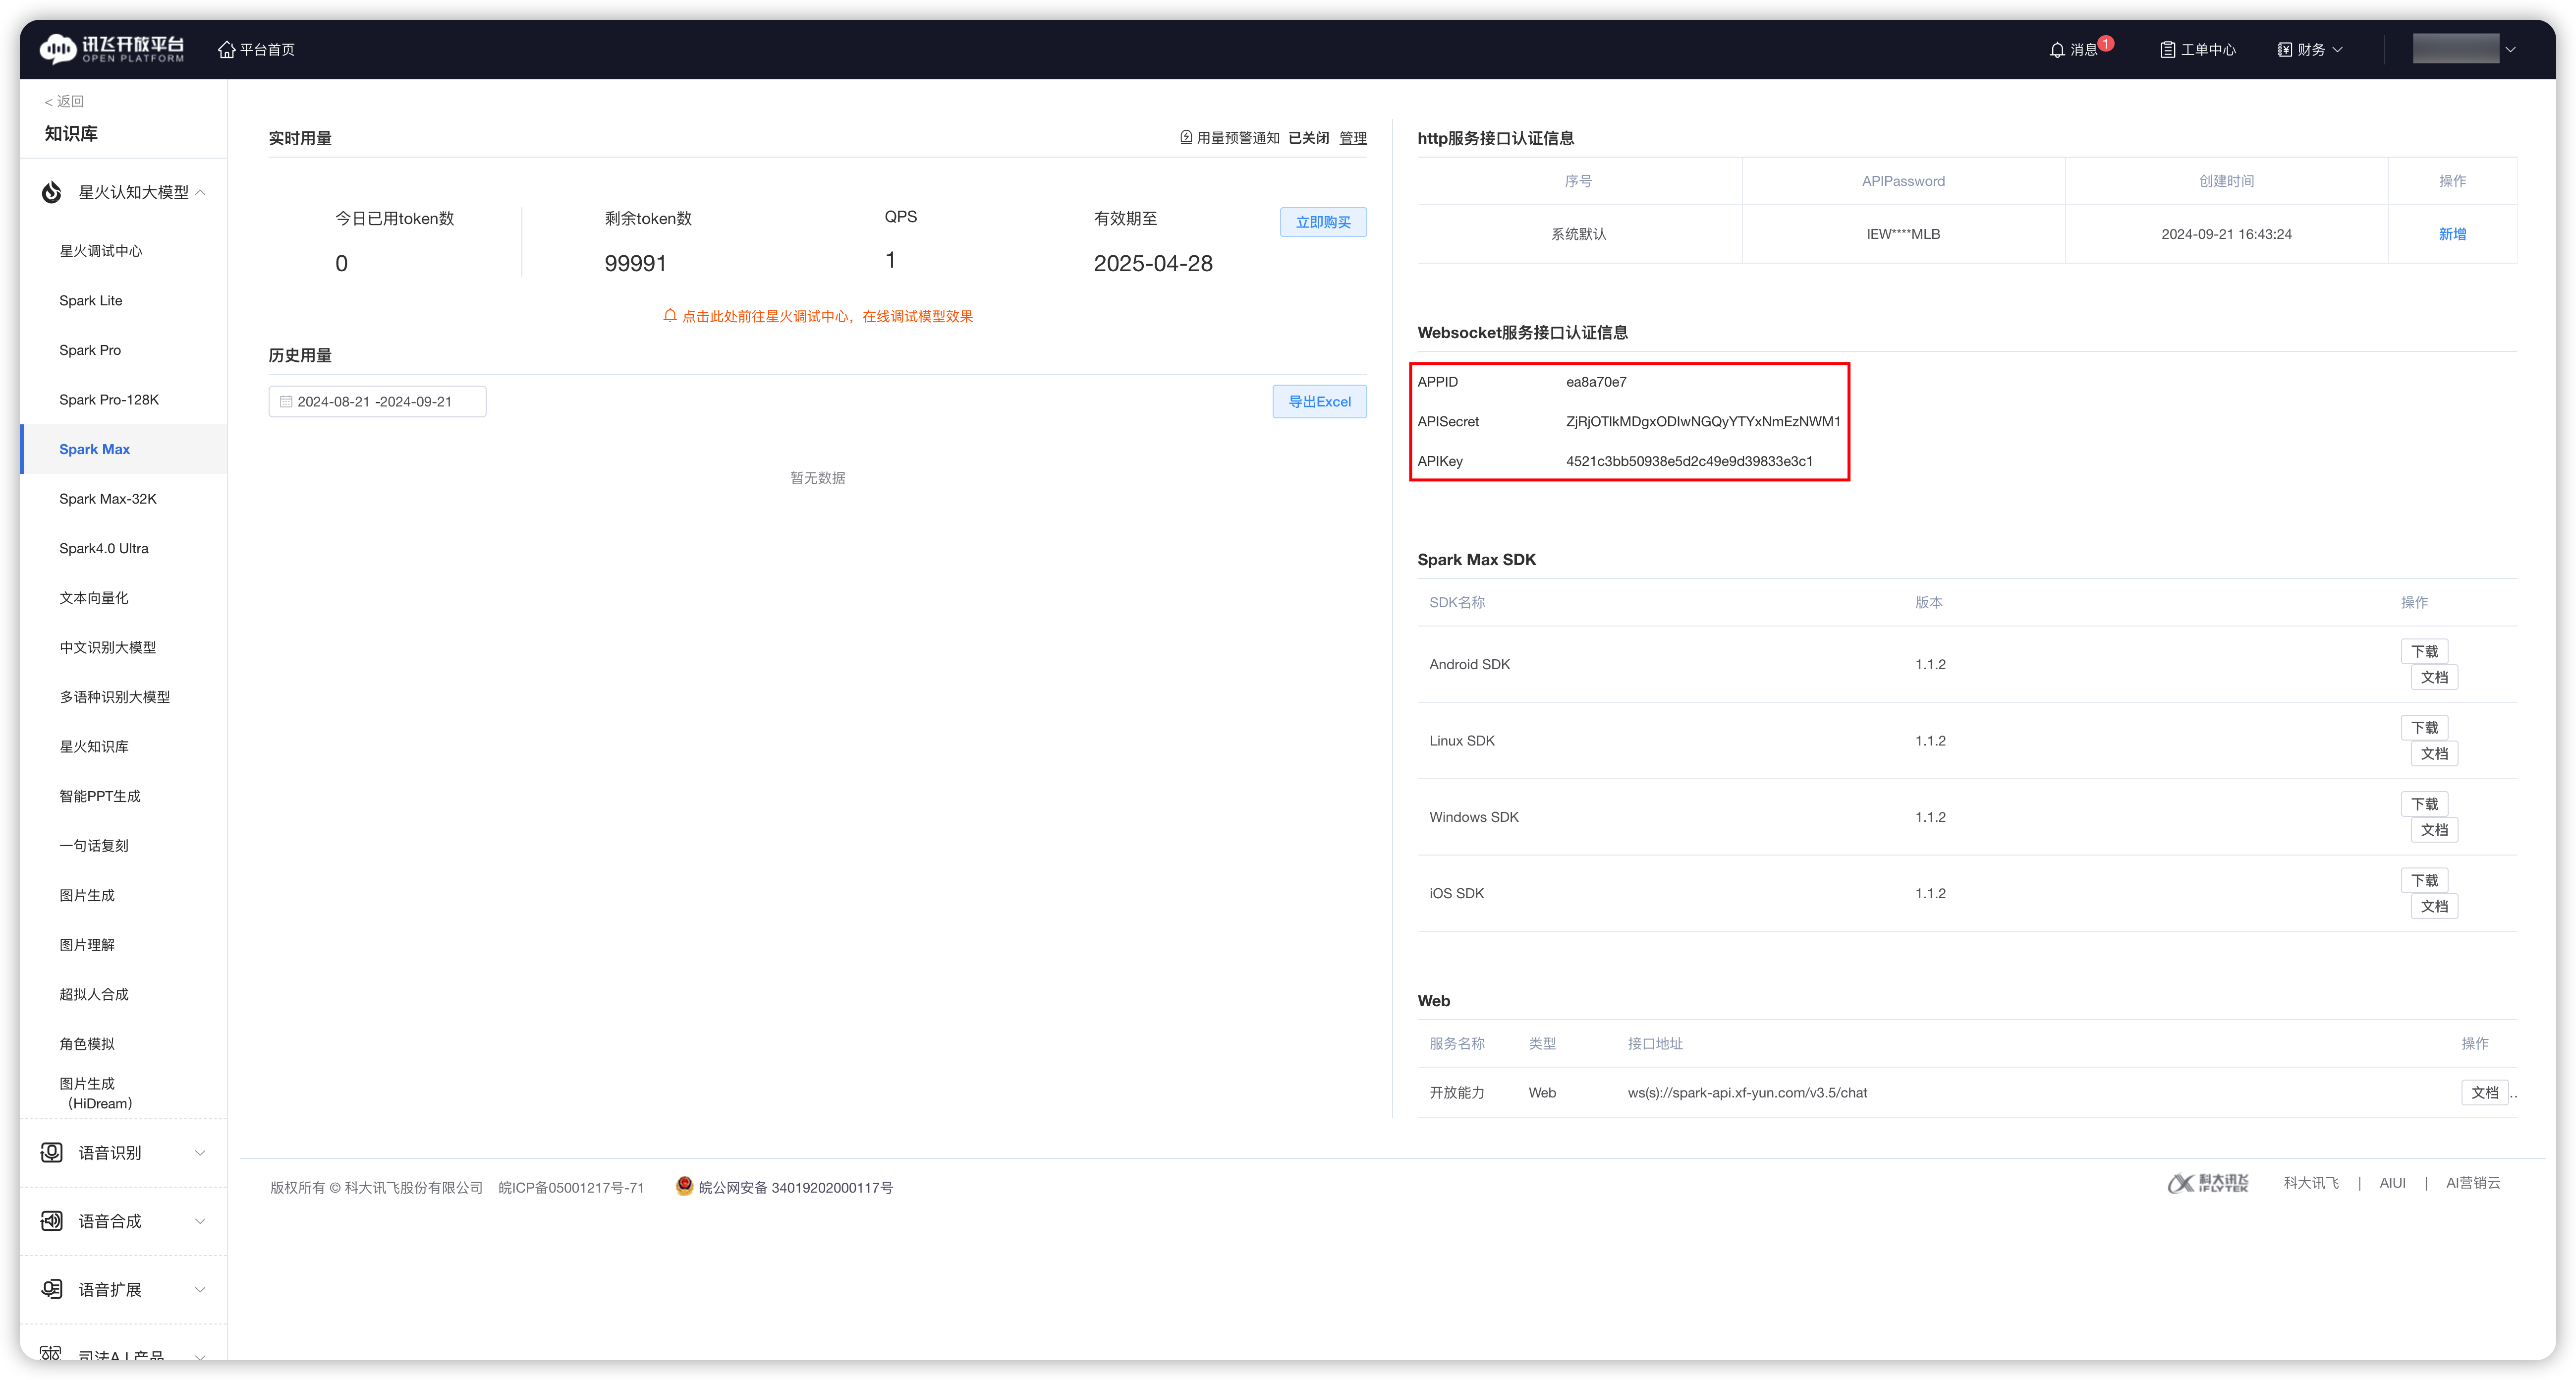Click the flame icon of 星火认知大模型
Screen dimensions: 2576x1380
tap(52, 192)
